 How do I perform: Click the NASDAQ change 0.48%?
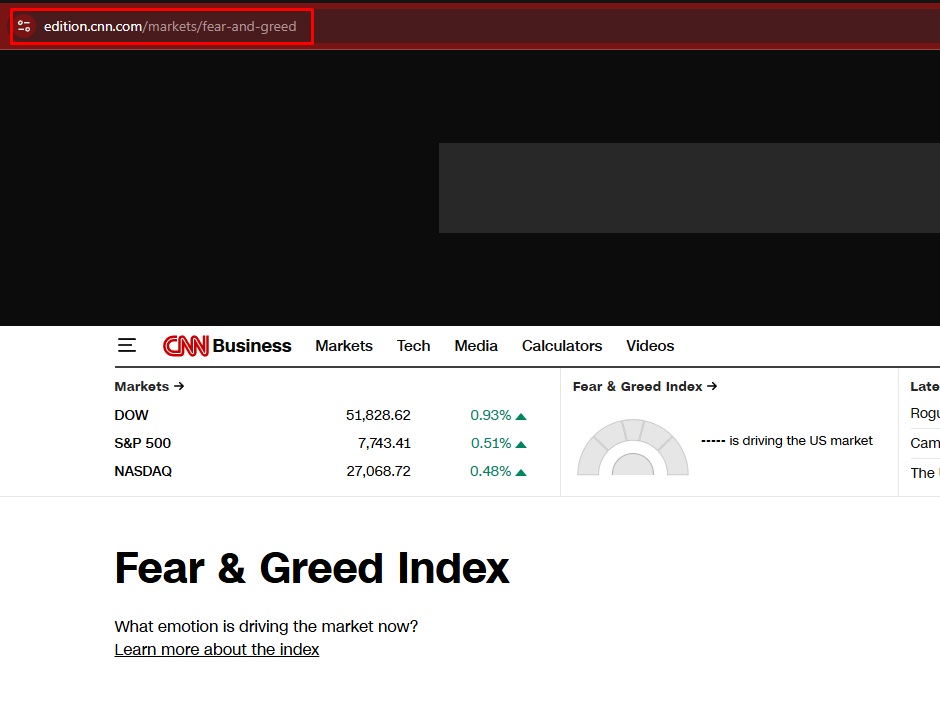(498, 471)
